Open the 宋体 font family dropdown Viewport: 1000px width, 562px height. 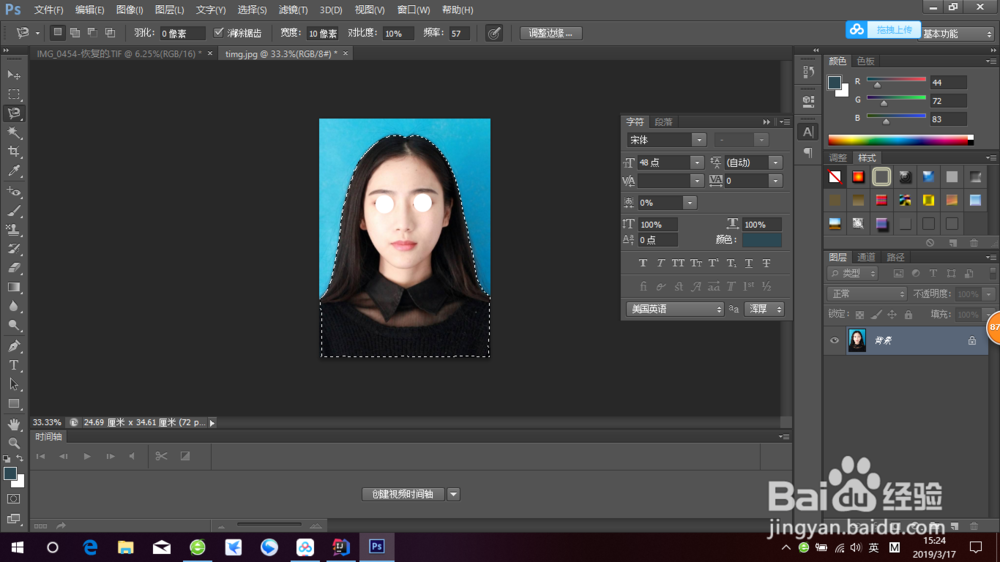pos(698,140)
